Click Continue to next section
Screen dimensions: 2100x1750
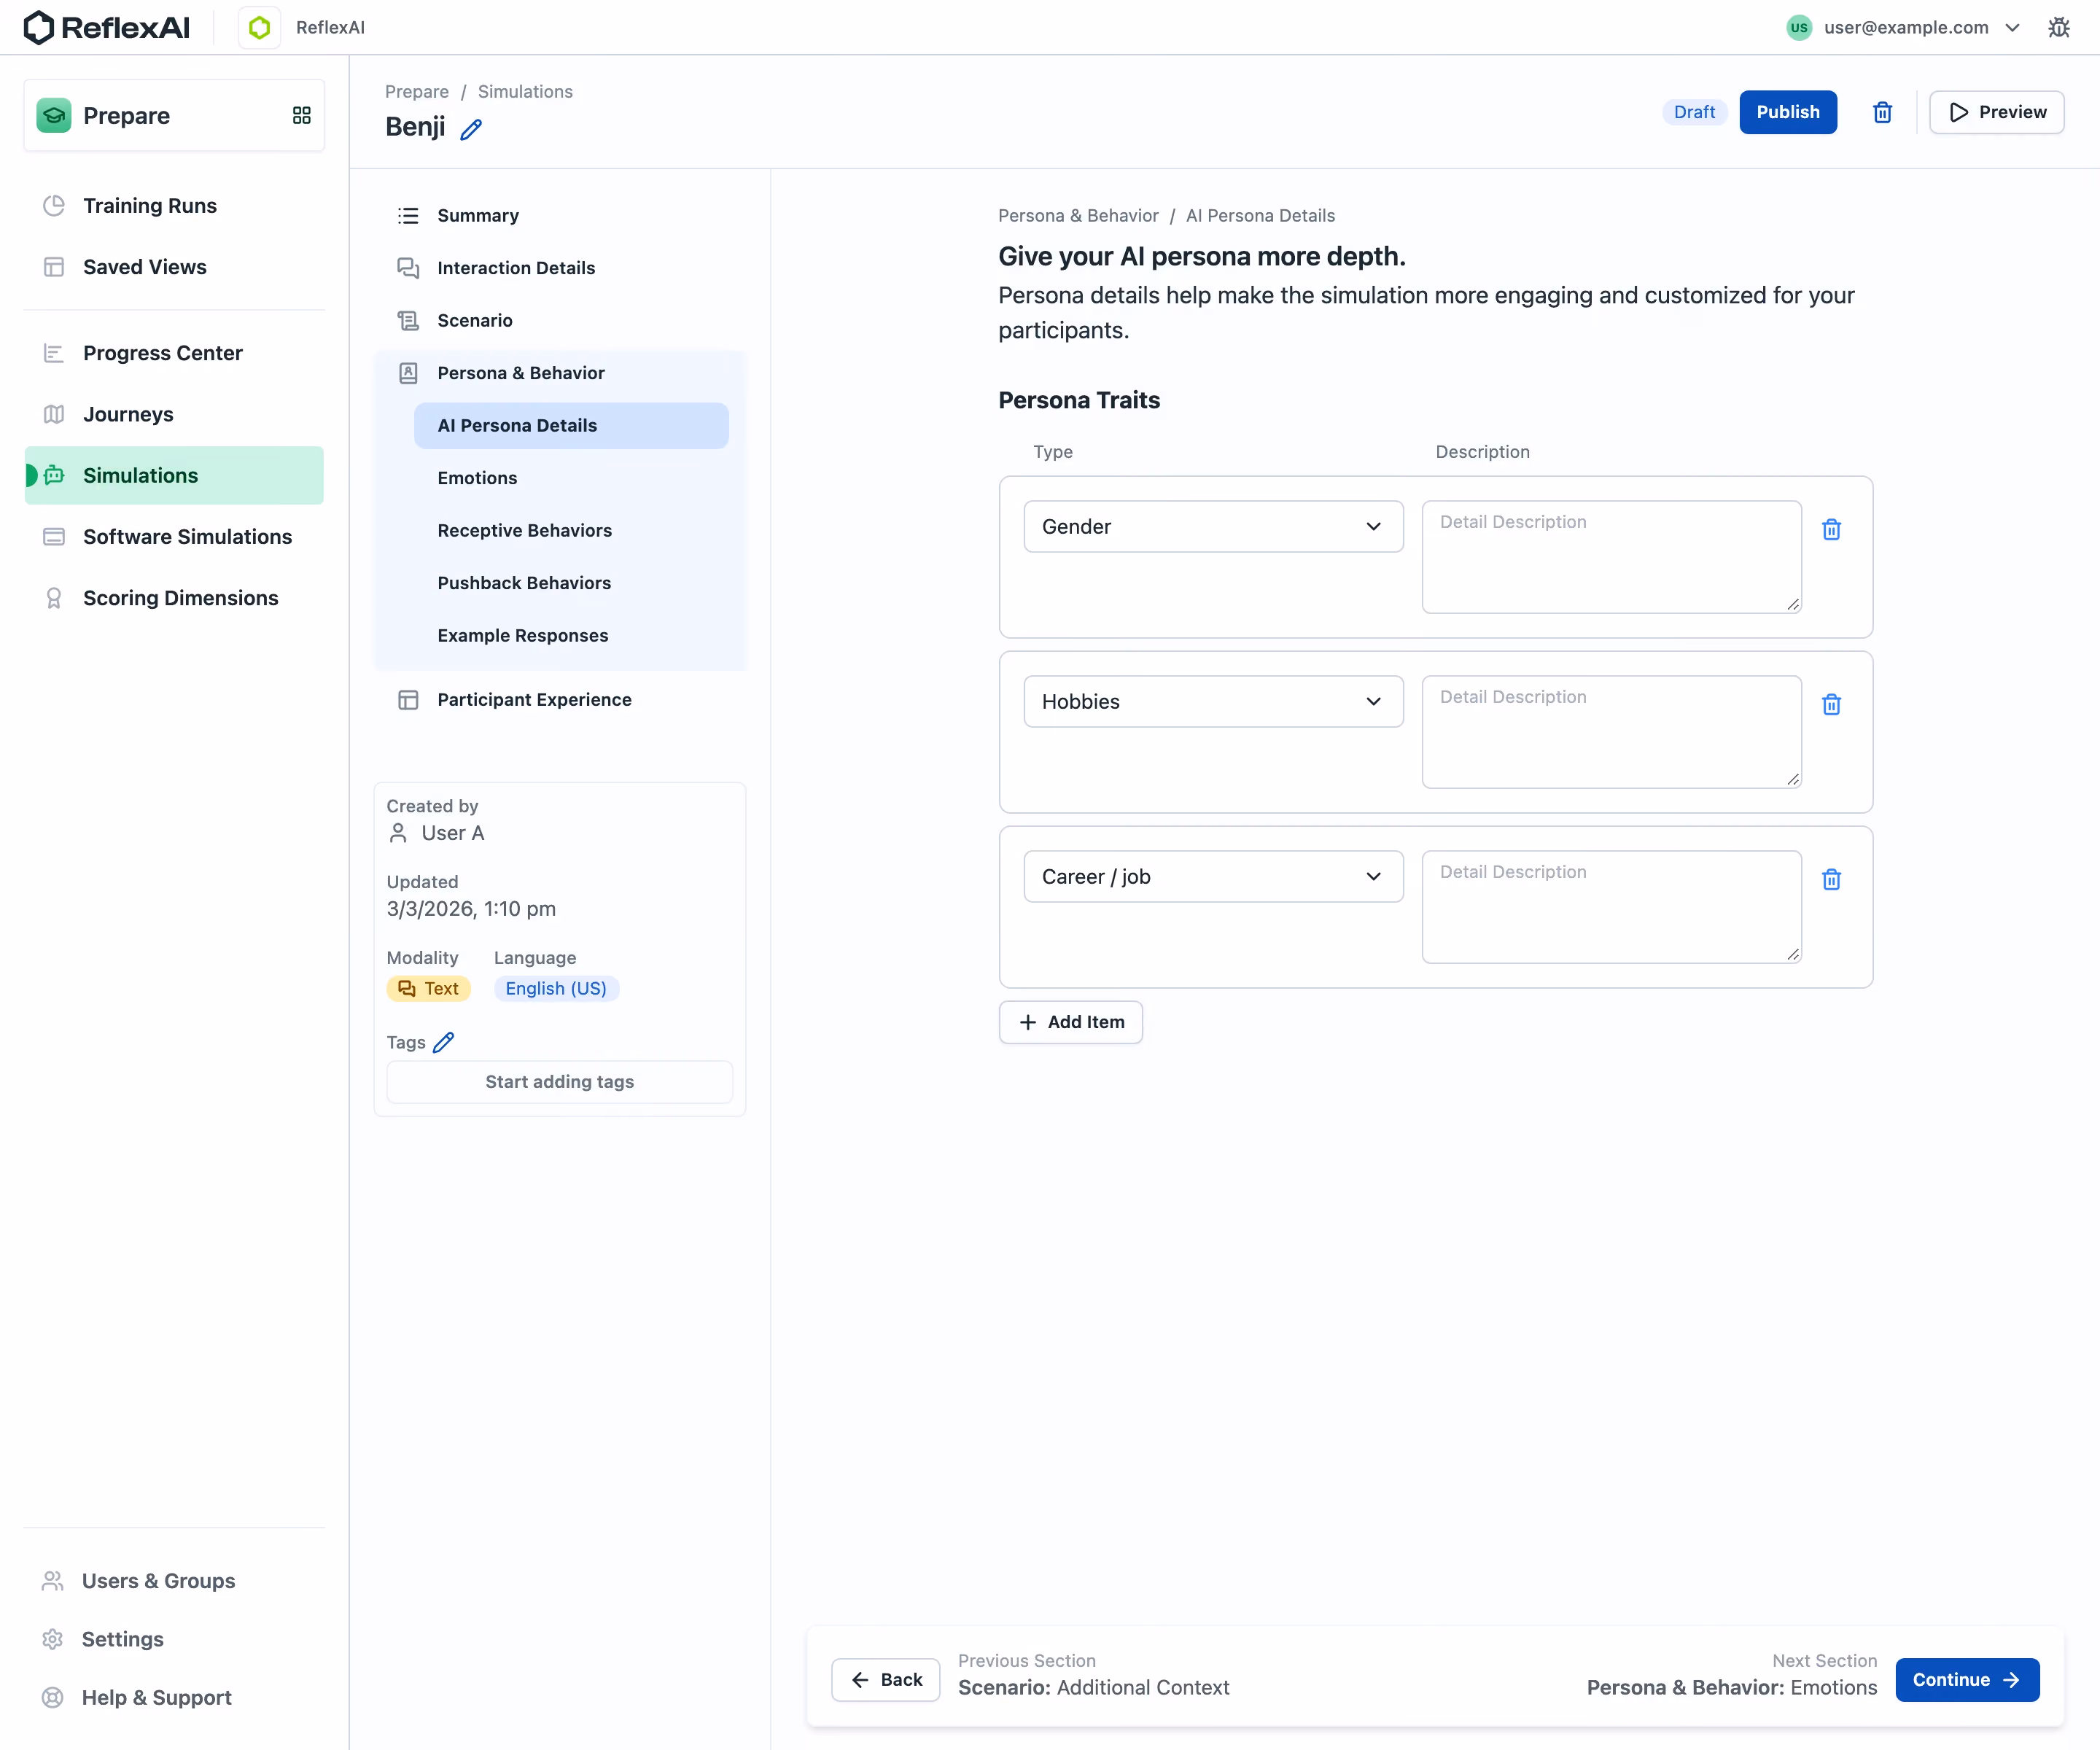point(1967,1680)
